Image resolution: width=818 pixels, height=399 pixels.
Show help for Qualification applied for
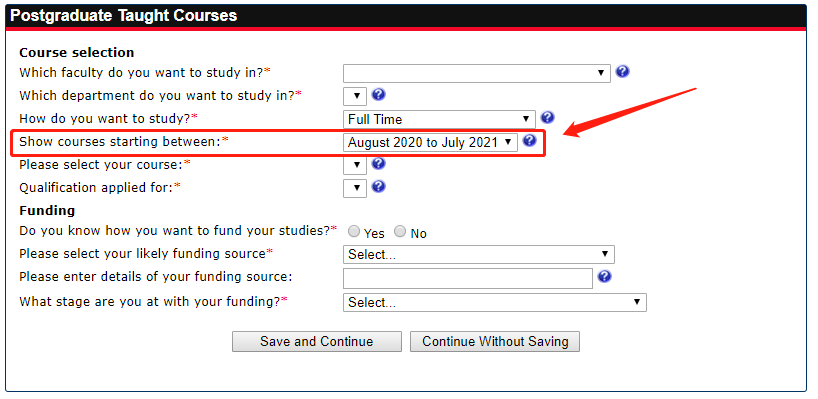point(378,186)
